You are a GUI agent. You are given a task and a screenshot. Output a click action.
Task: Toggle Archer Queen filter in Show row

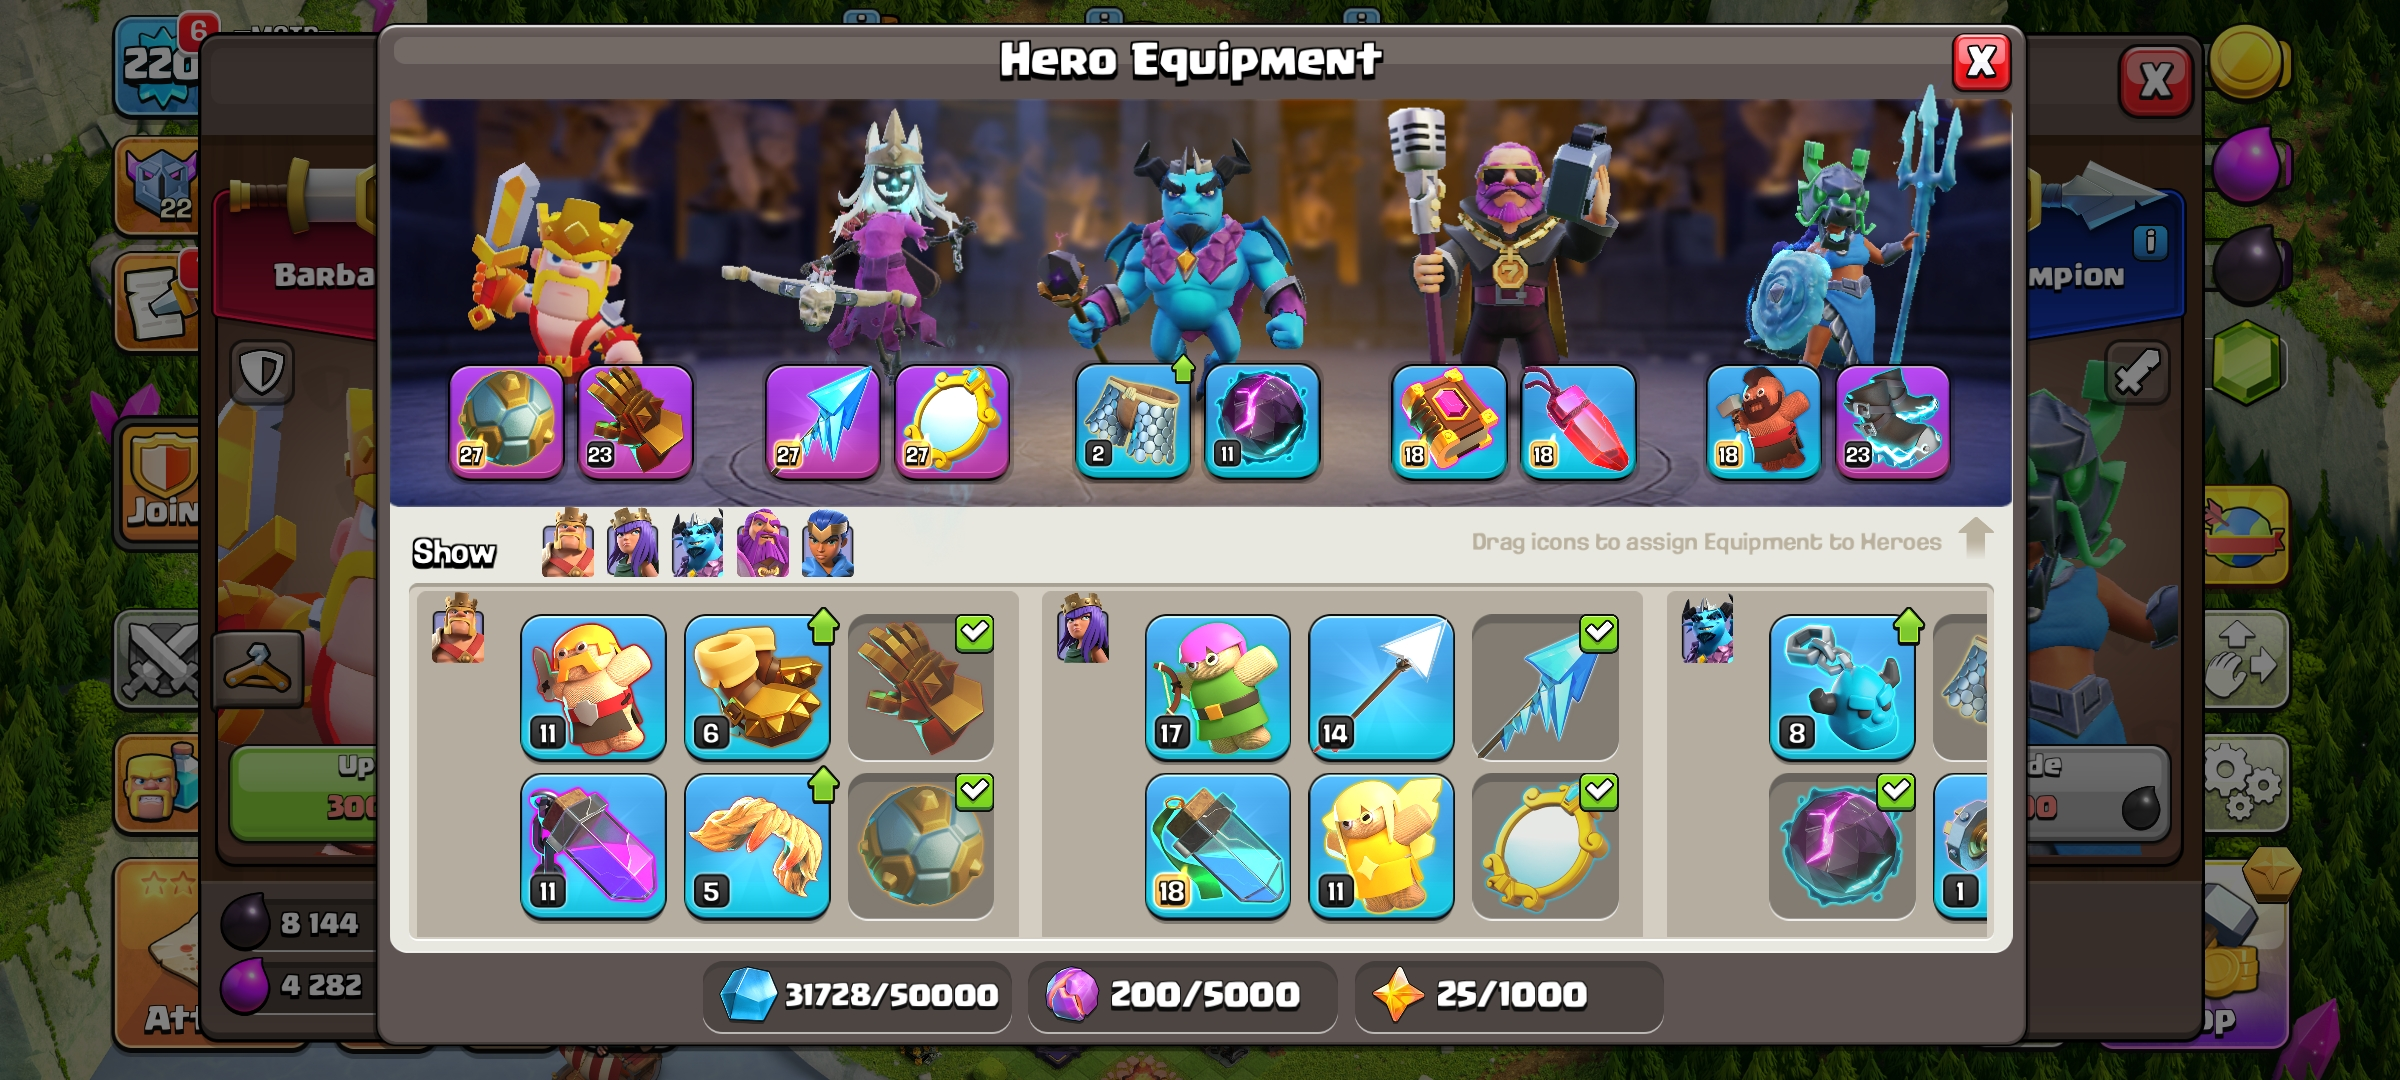click(x=633, y=543)
